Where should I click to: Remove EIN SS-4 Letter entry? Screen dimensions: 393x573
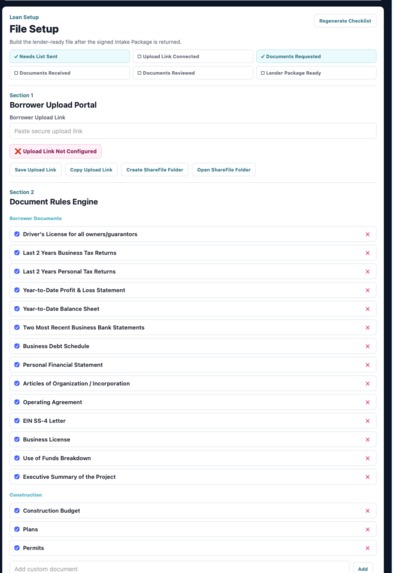367,421
